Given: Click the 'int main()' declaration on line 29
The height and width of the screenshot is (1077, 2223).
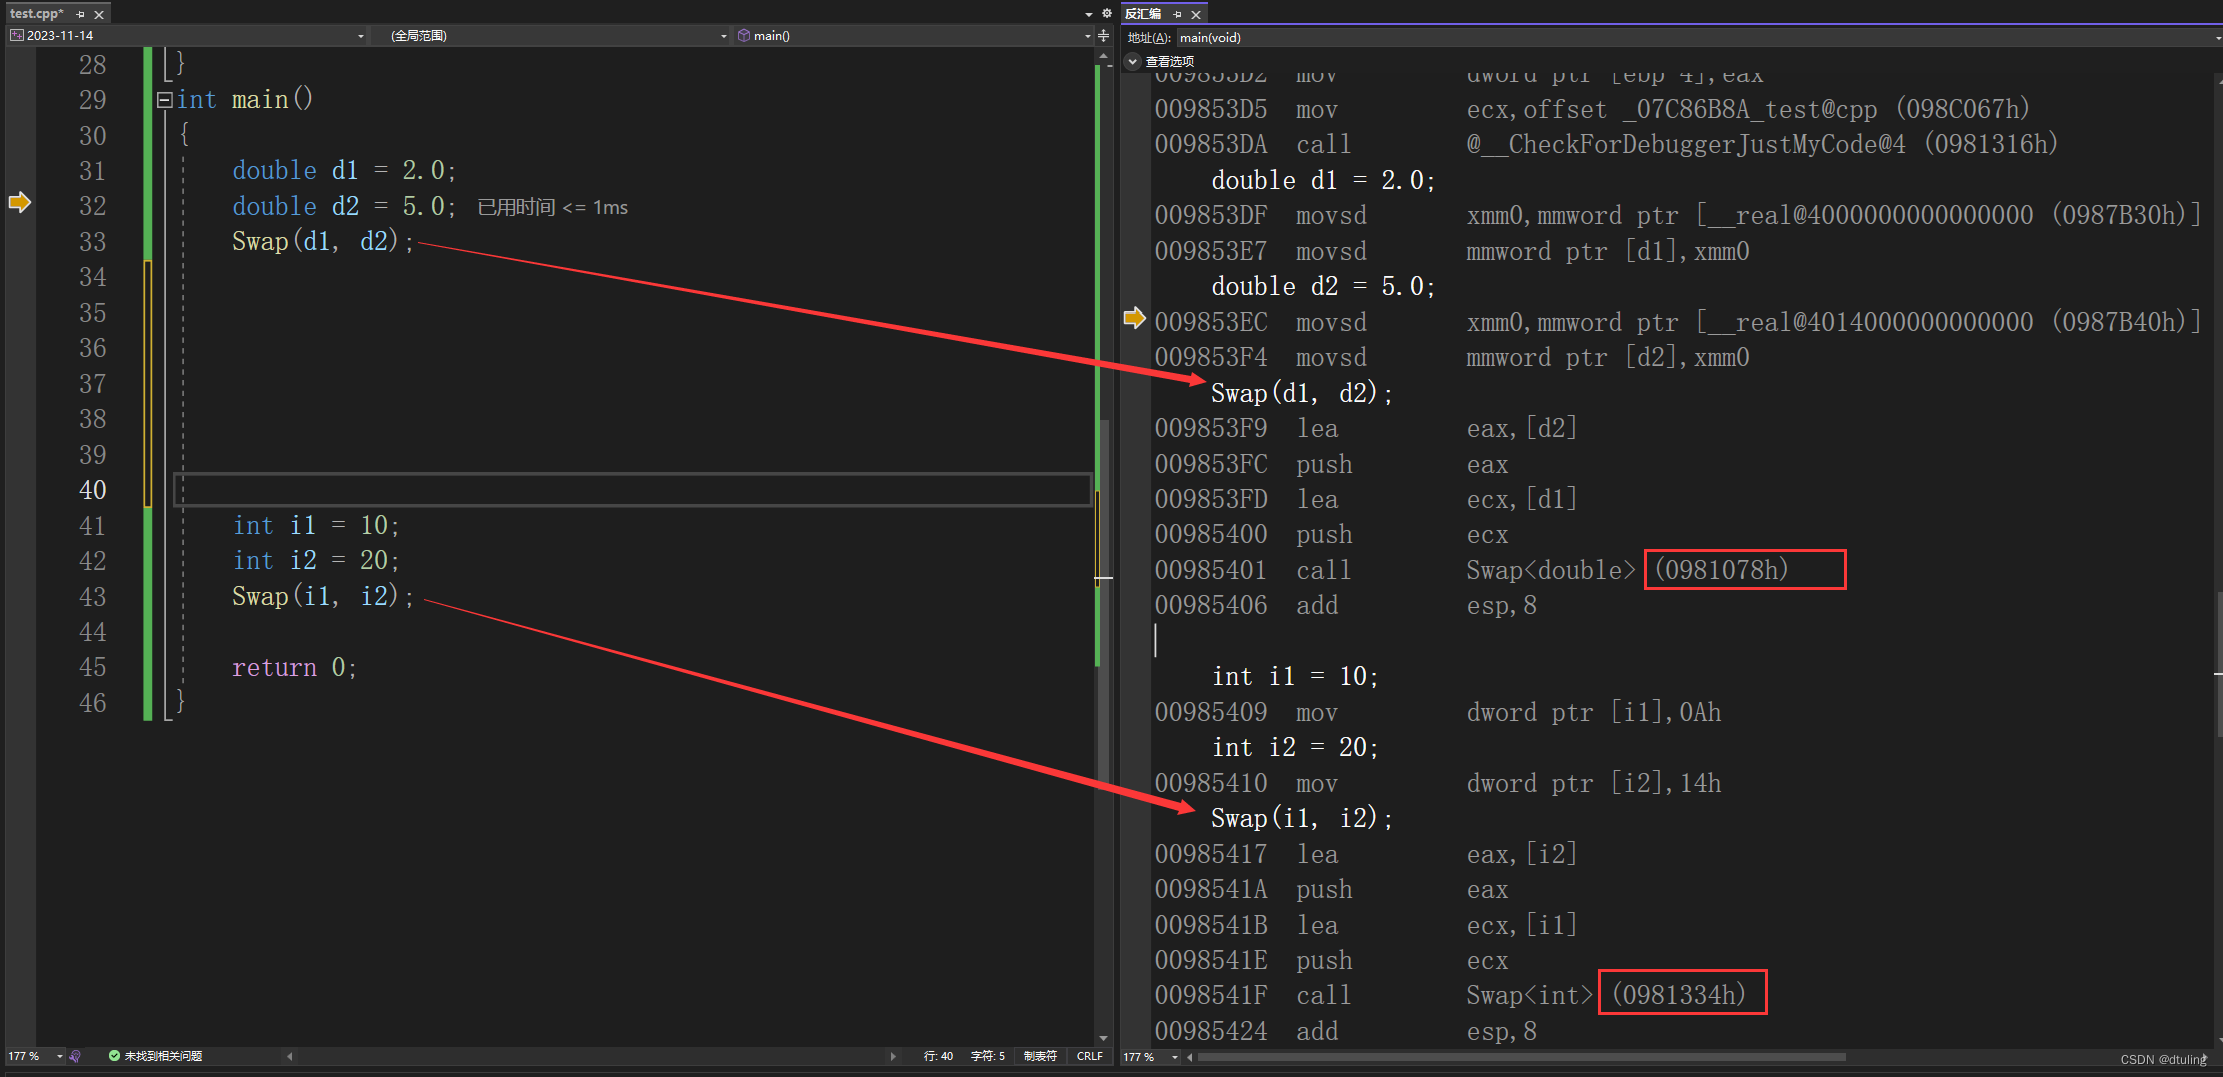Looking at the screenshot, I should (245, 100).
